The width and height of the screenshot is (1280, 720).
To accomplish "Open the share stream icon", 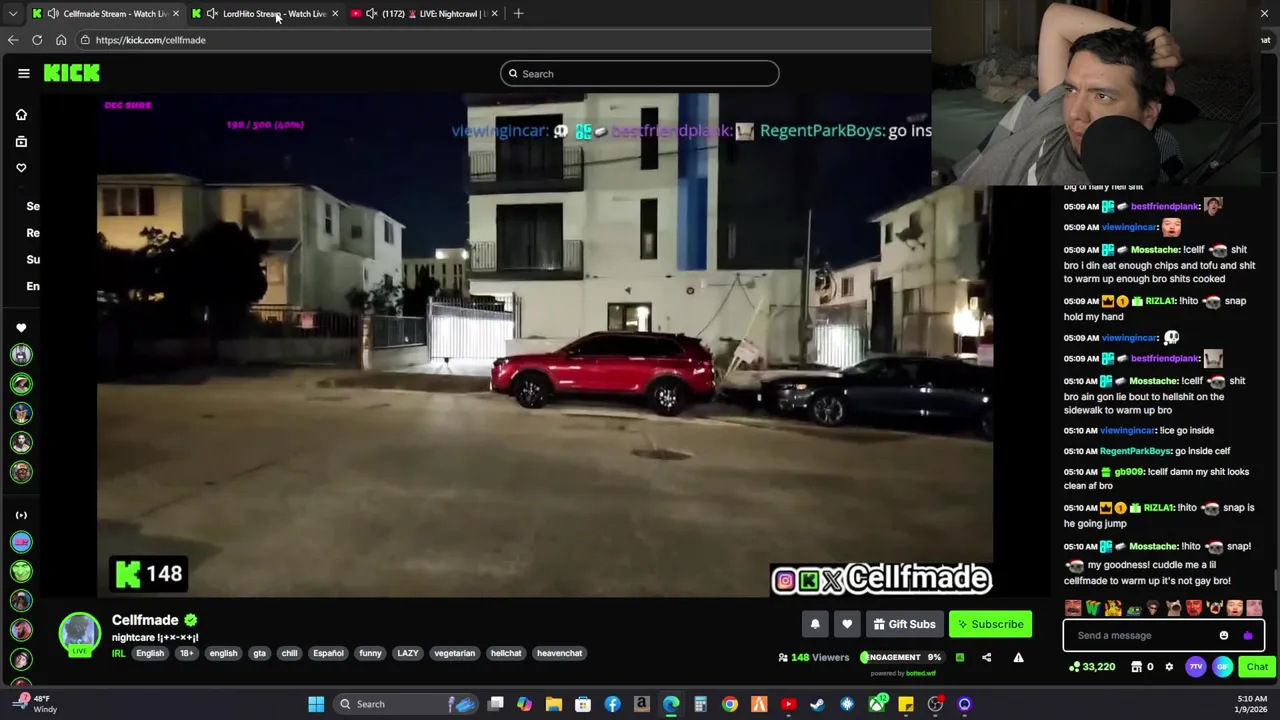I will (987, 657).
